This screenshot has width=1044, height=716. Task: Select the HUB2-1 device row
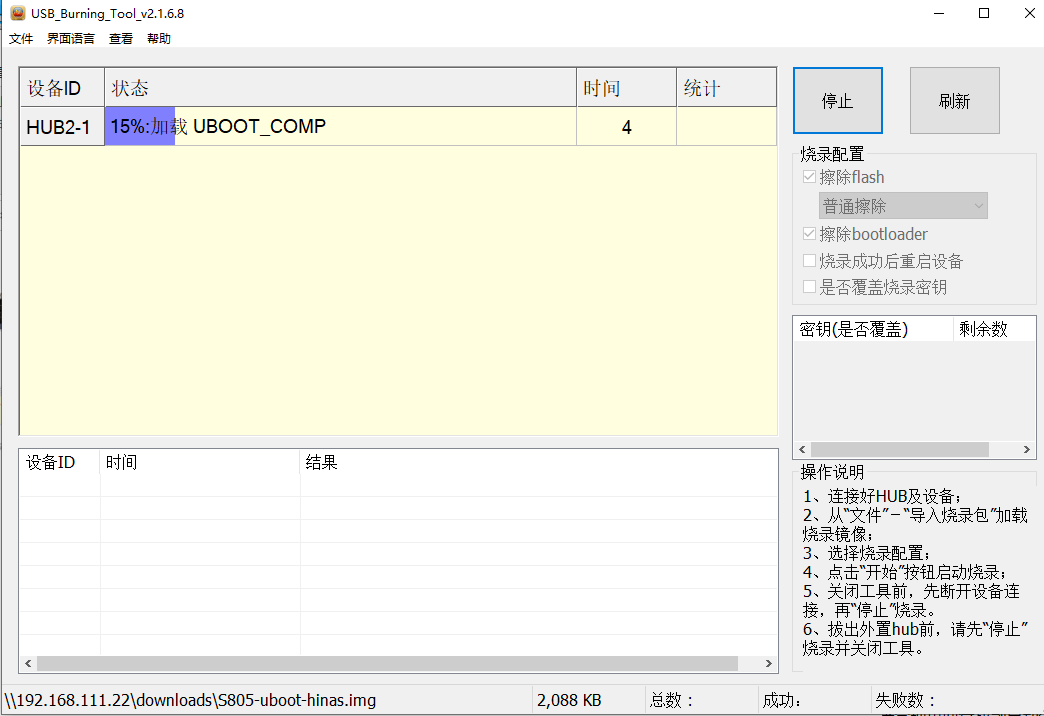pyautogui.click(x=62, y=128)
